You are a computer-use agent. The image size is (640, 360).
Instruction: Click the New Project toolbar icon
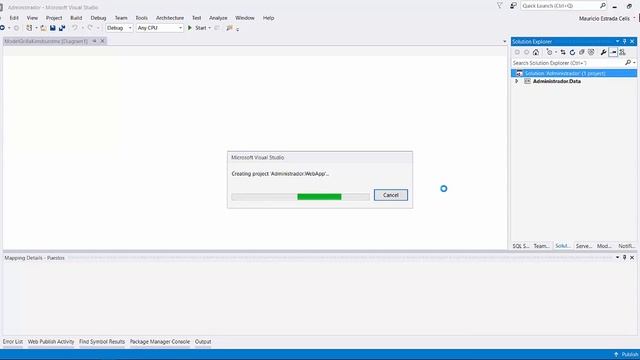(x=29, y=28)
